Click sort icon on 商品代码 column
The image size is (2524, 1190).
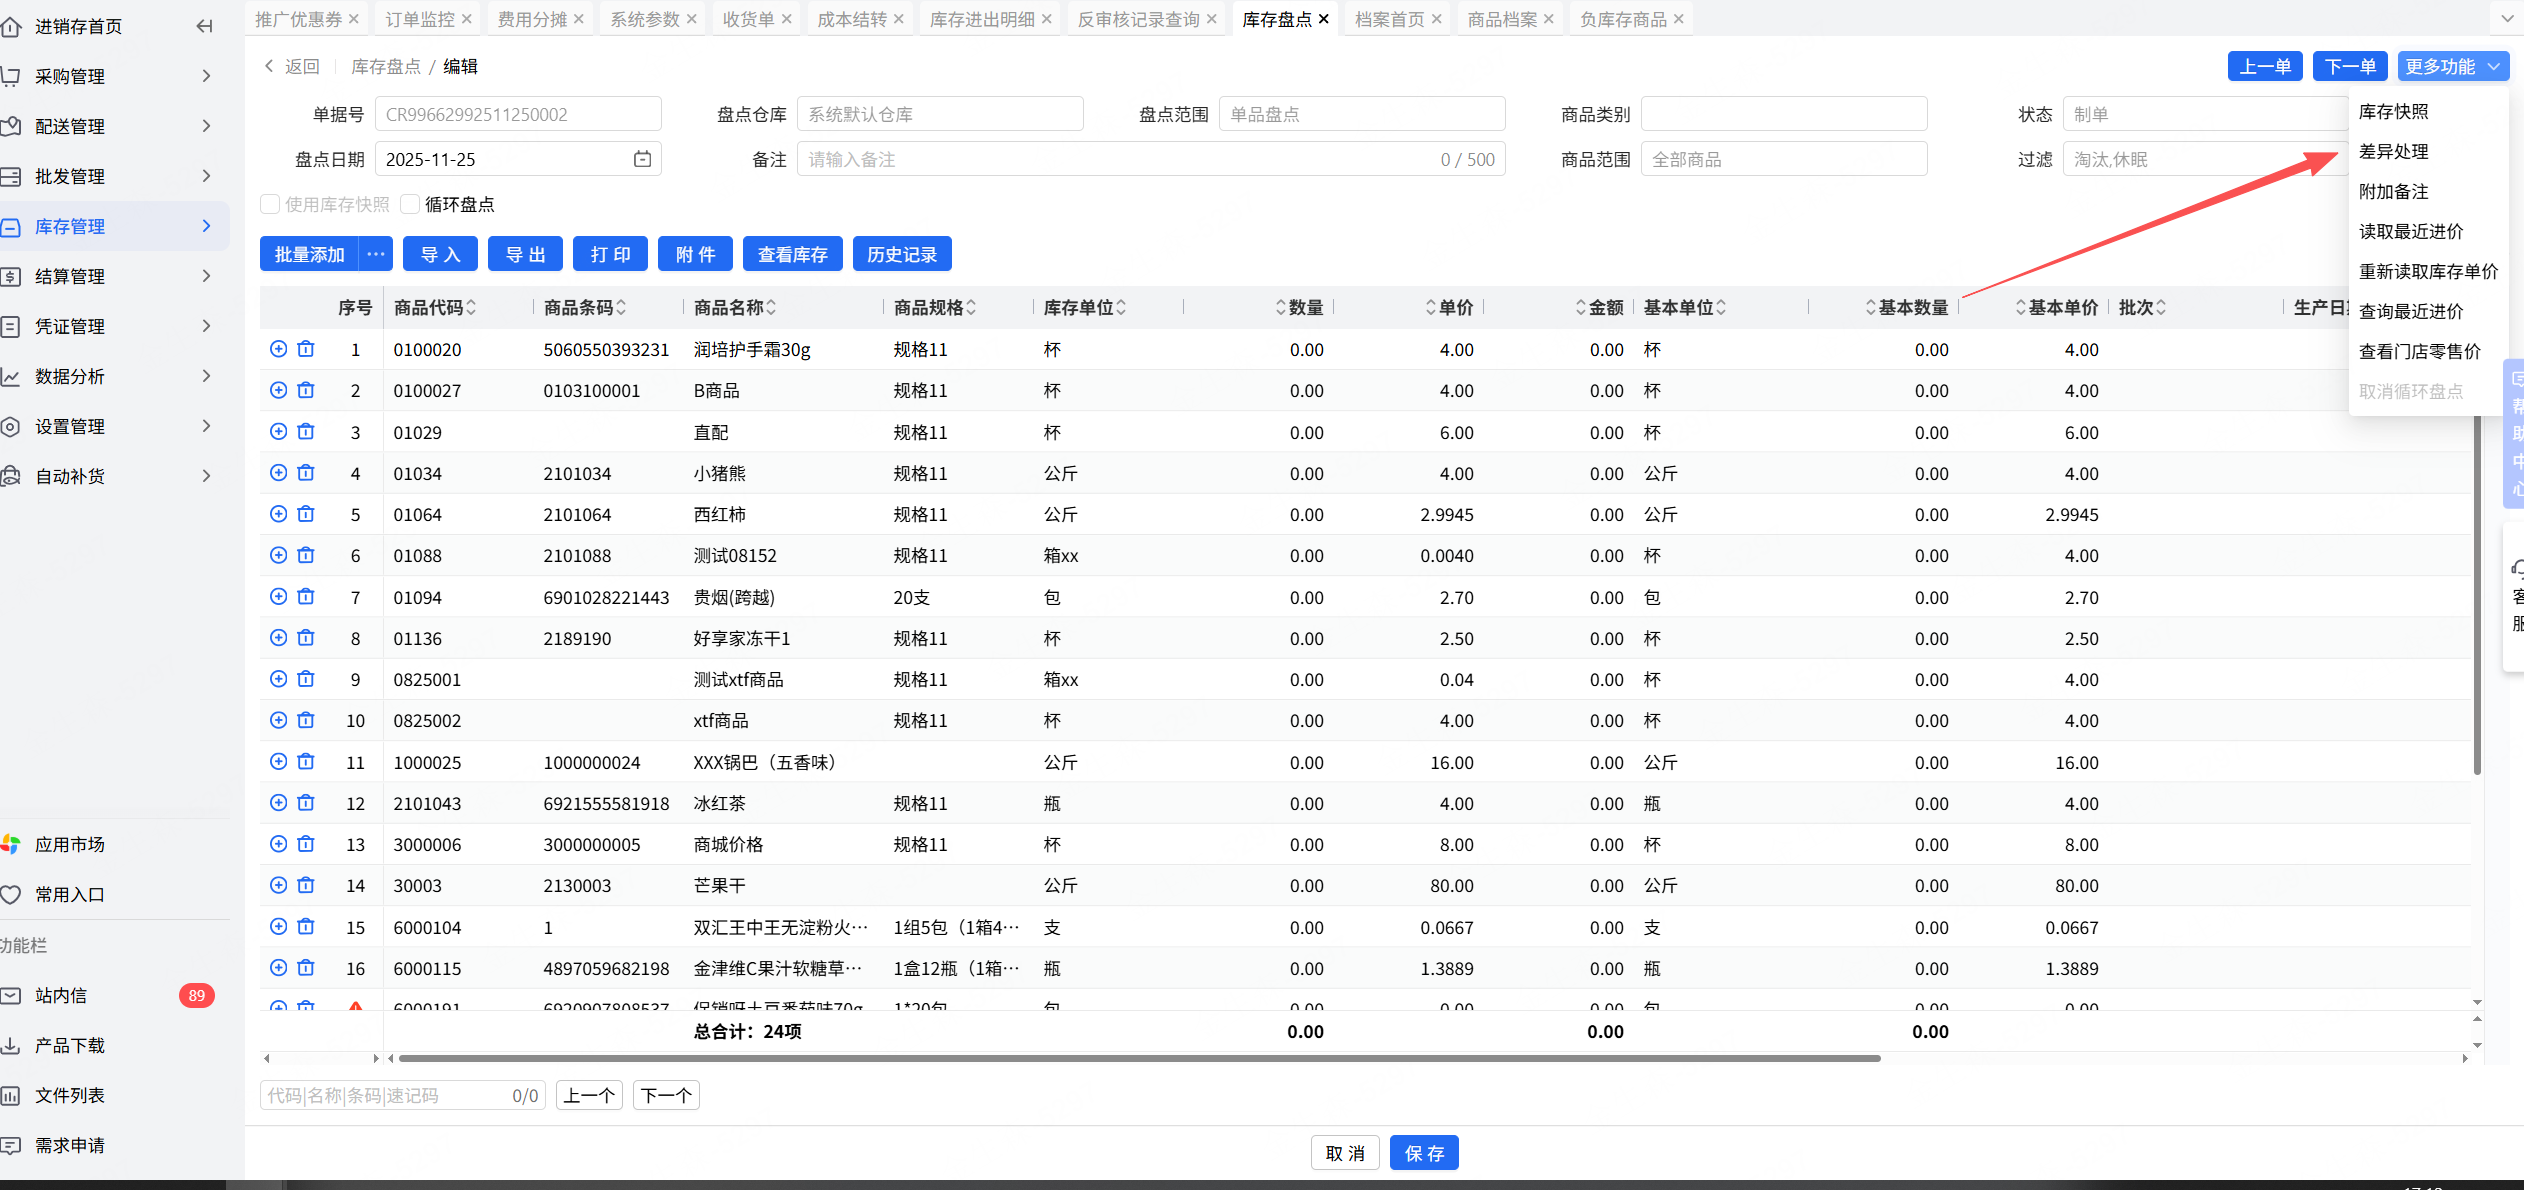471,307
